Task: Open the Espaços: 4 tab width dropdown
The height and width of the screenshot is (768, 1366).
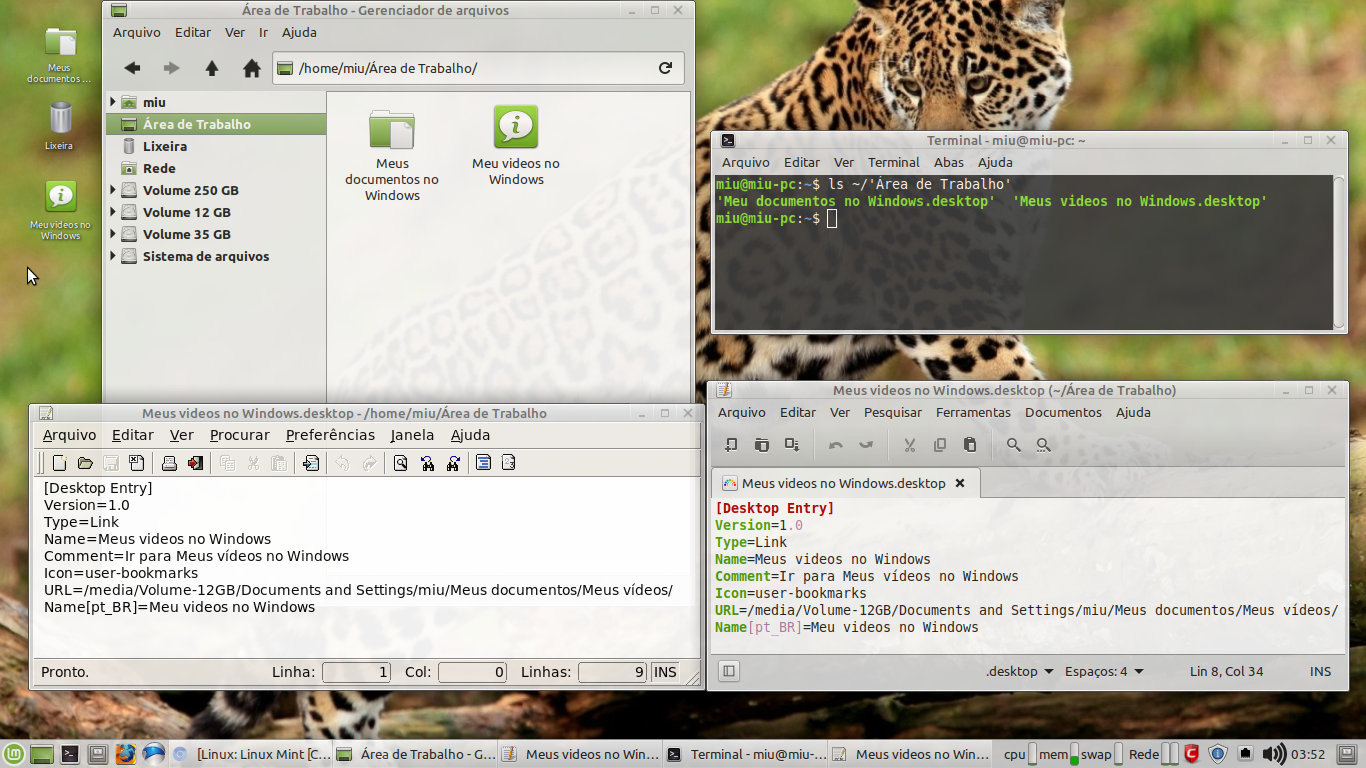Action: click(1104, 671)
